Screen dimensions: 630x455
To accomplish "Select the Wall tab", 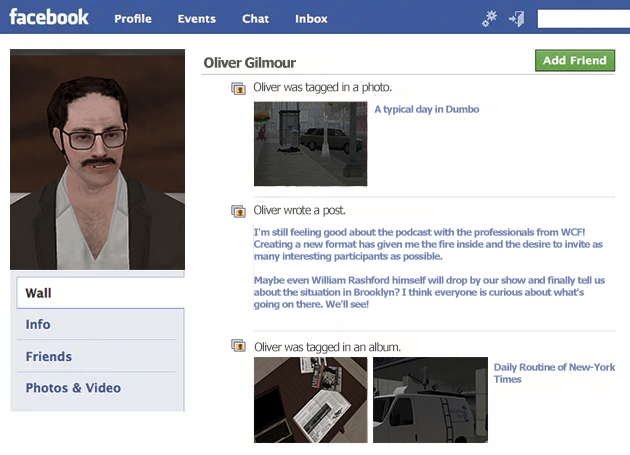I will [x=100, y=293].
